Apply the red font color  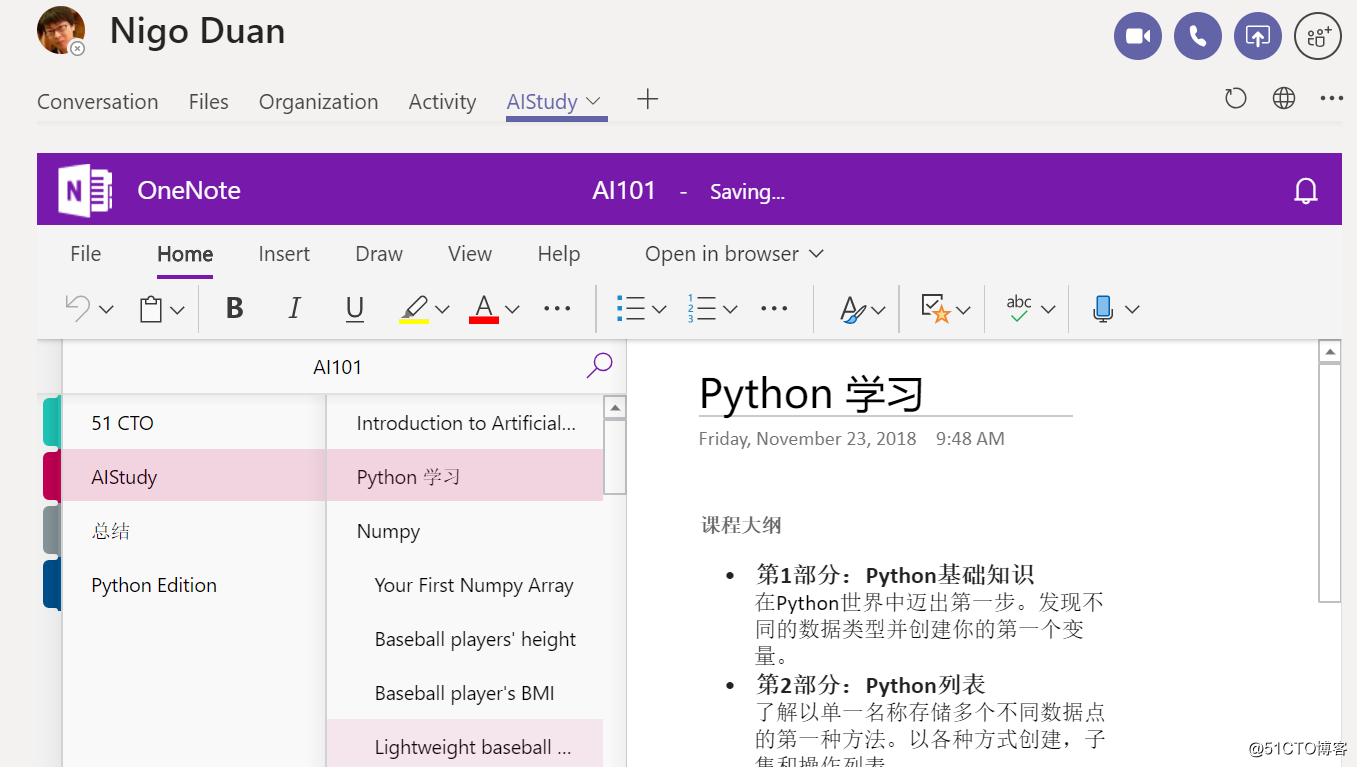[x=484, y=309]
